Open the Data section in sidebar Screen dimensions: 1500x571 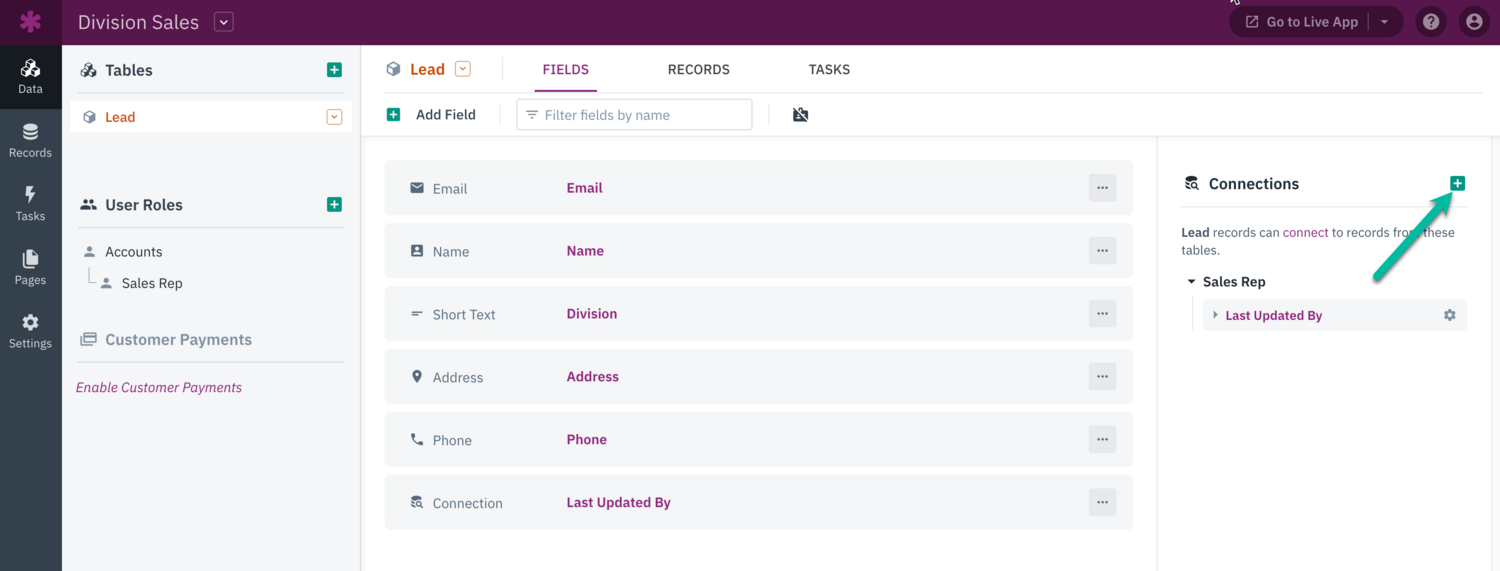click(30, 77)
